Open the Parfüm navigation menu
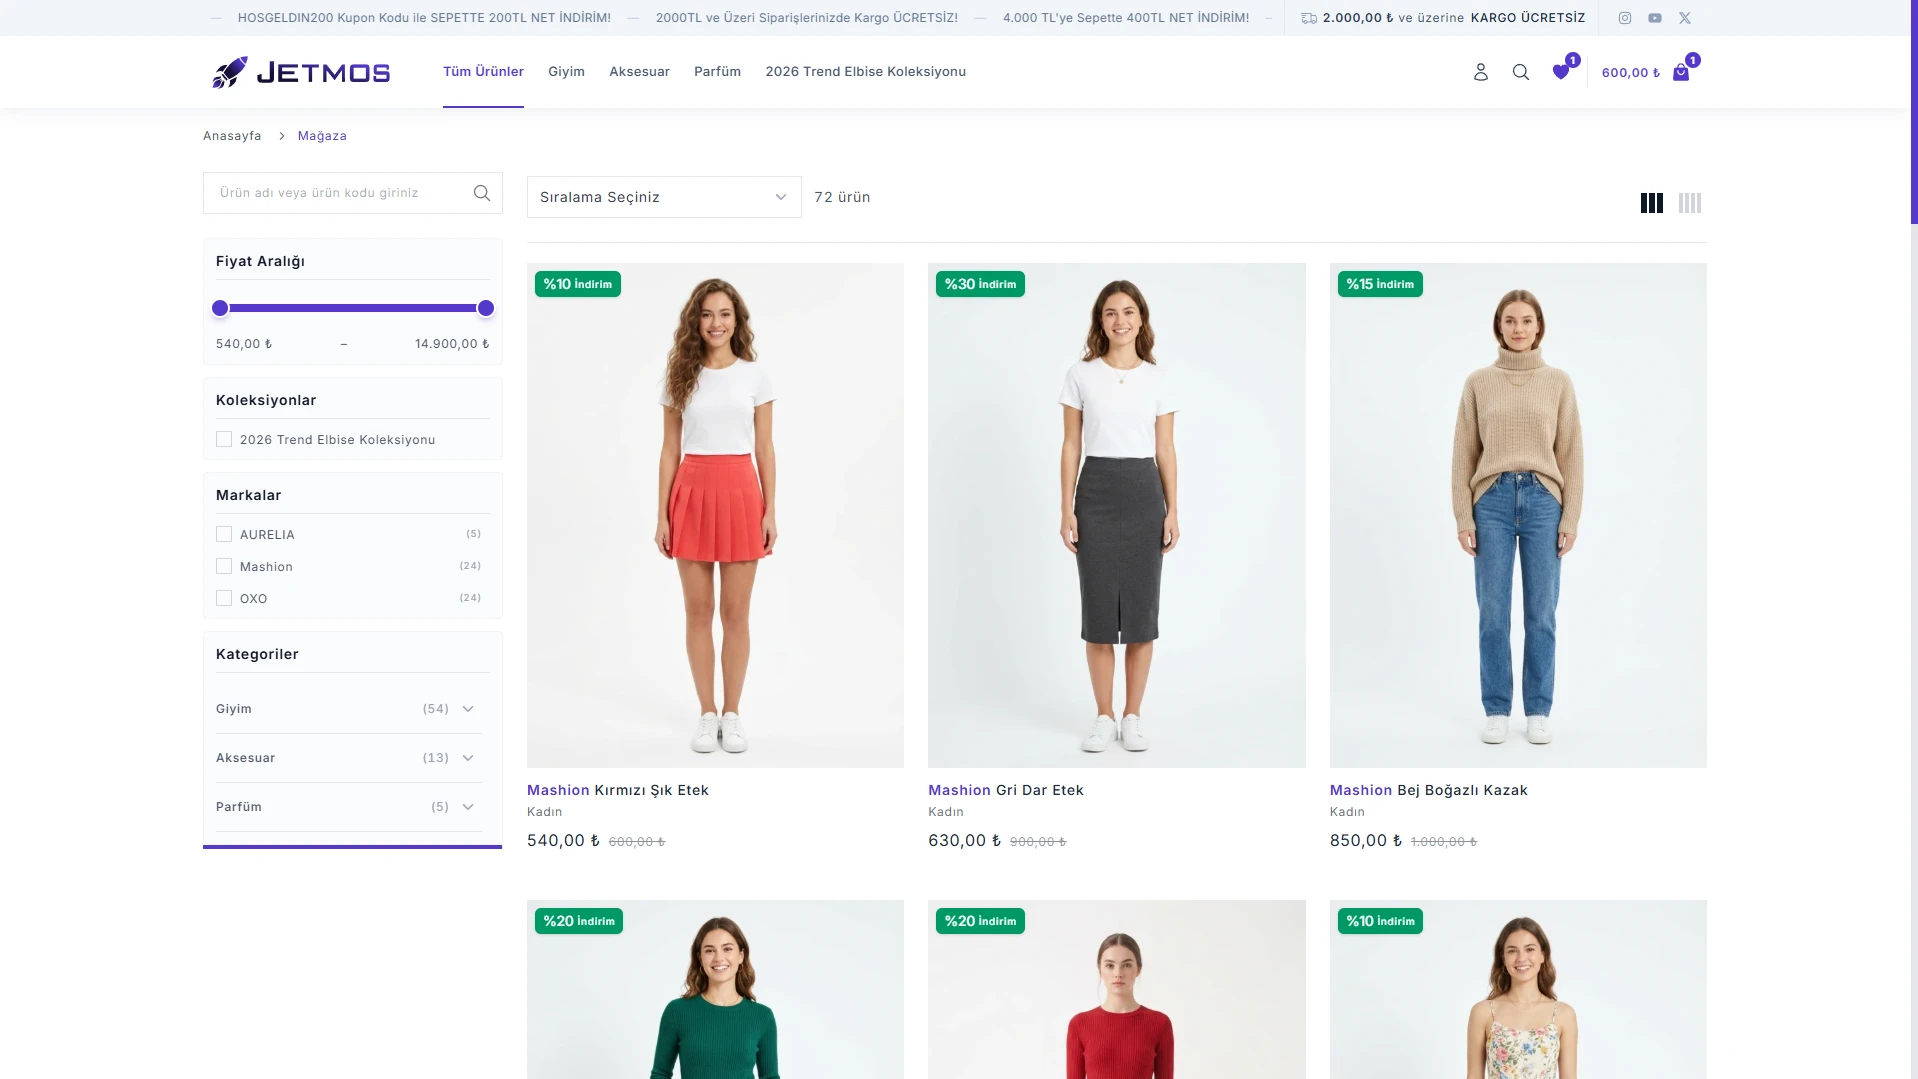1918x1079 pixels. (717, 72)
